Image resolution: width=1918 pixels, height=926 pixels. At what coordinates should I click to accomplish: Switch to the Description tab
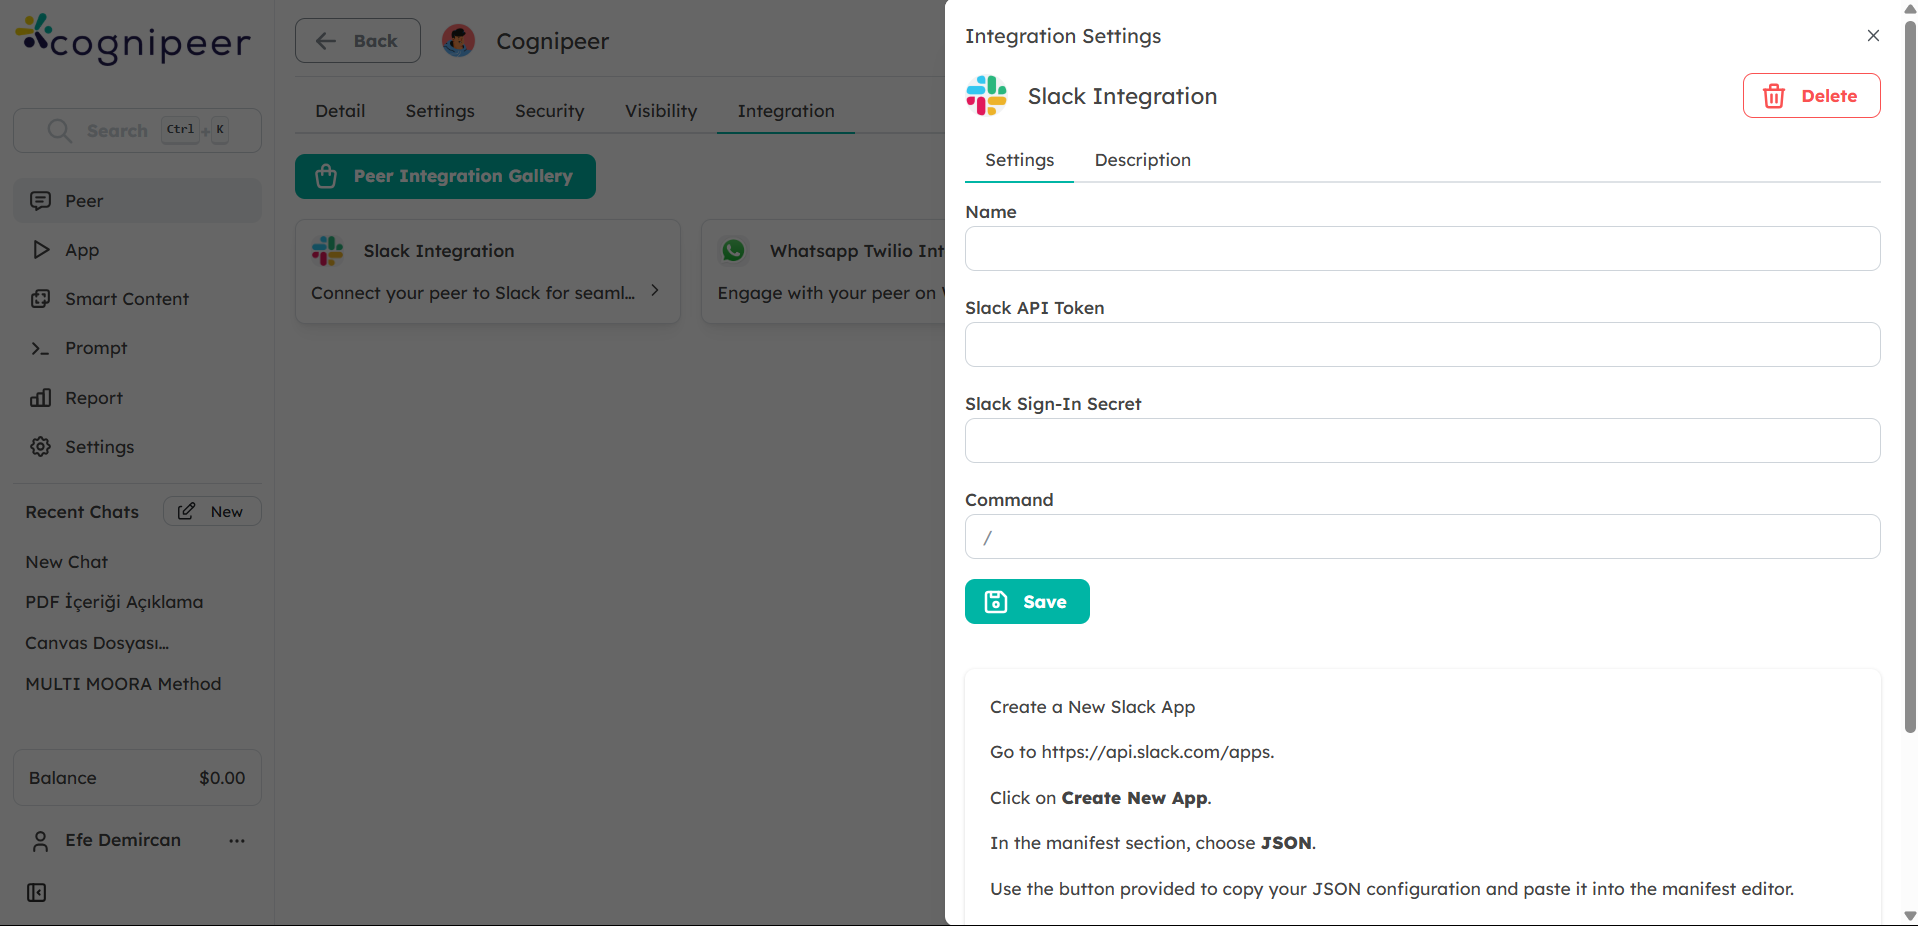[1142, 160]
